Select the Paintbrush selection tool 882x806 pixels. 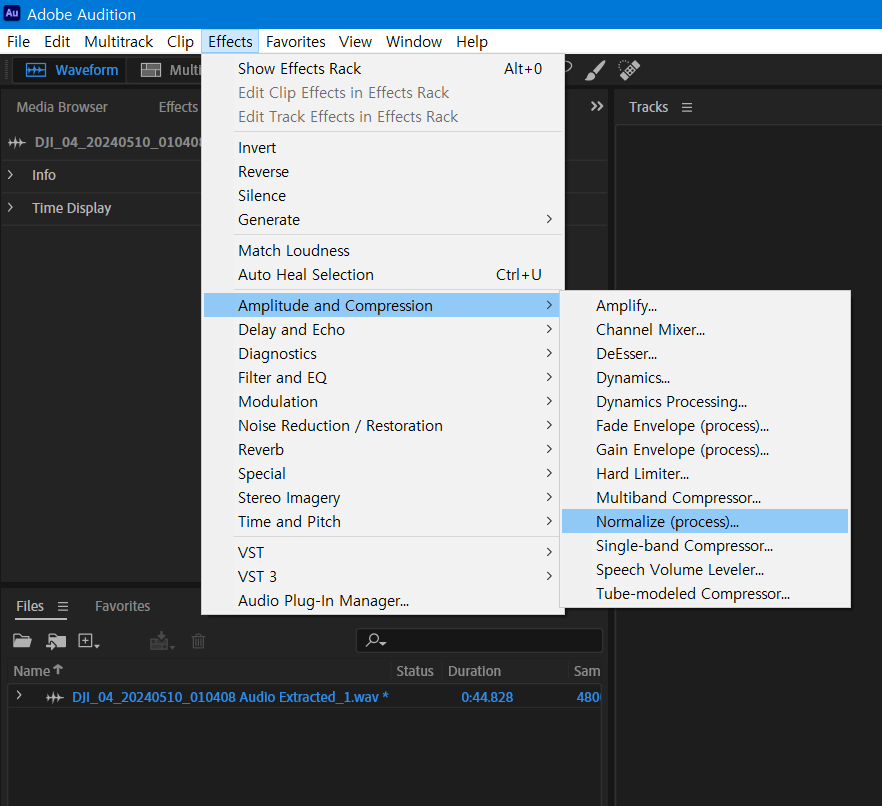point(595,70)
